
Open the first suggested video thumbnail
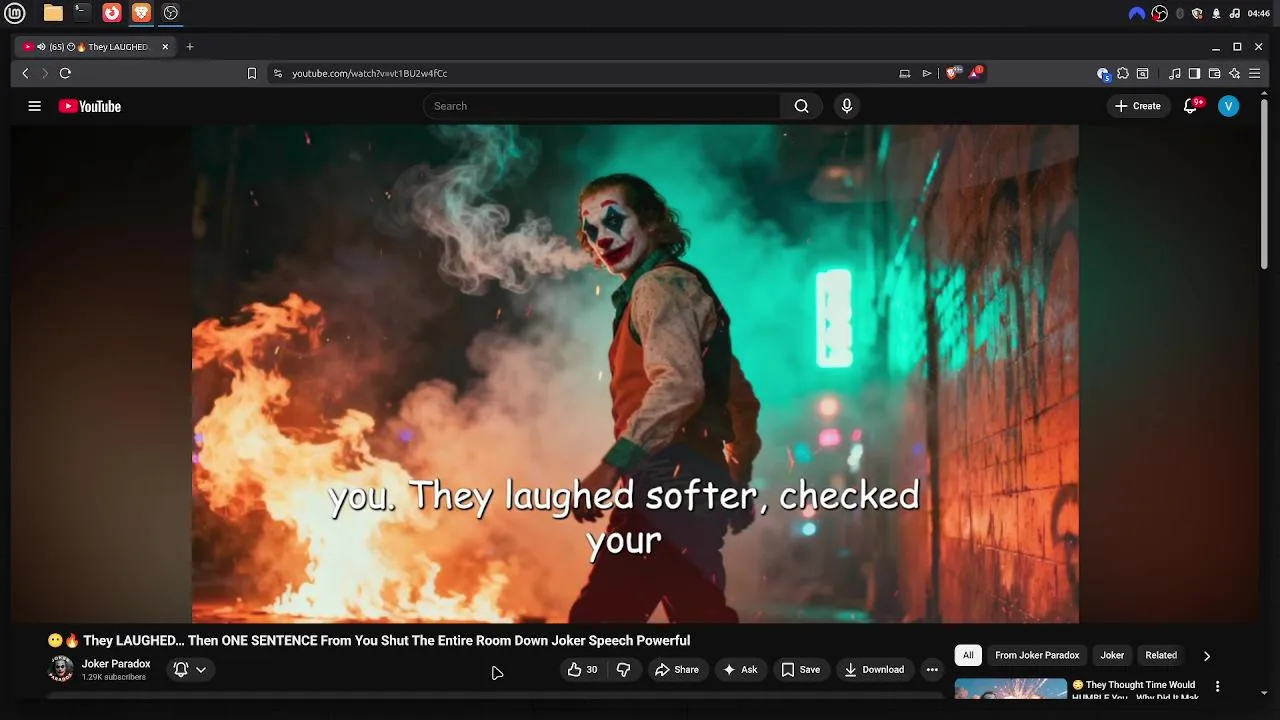1011,689
